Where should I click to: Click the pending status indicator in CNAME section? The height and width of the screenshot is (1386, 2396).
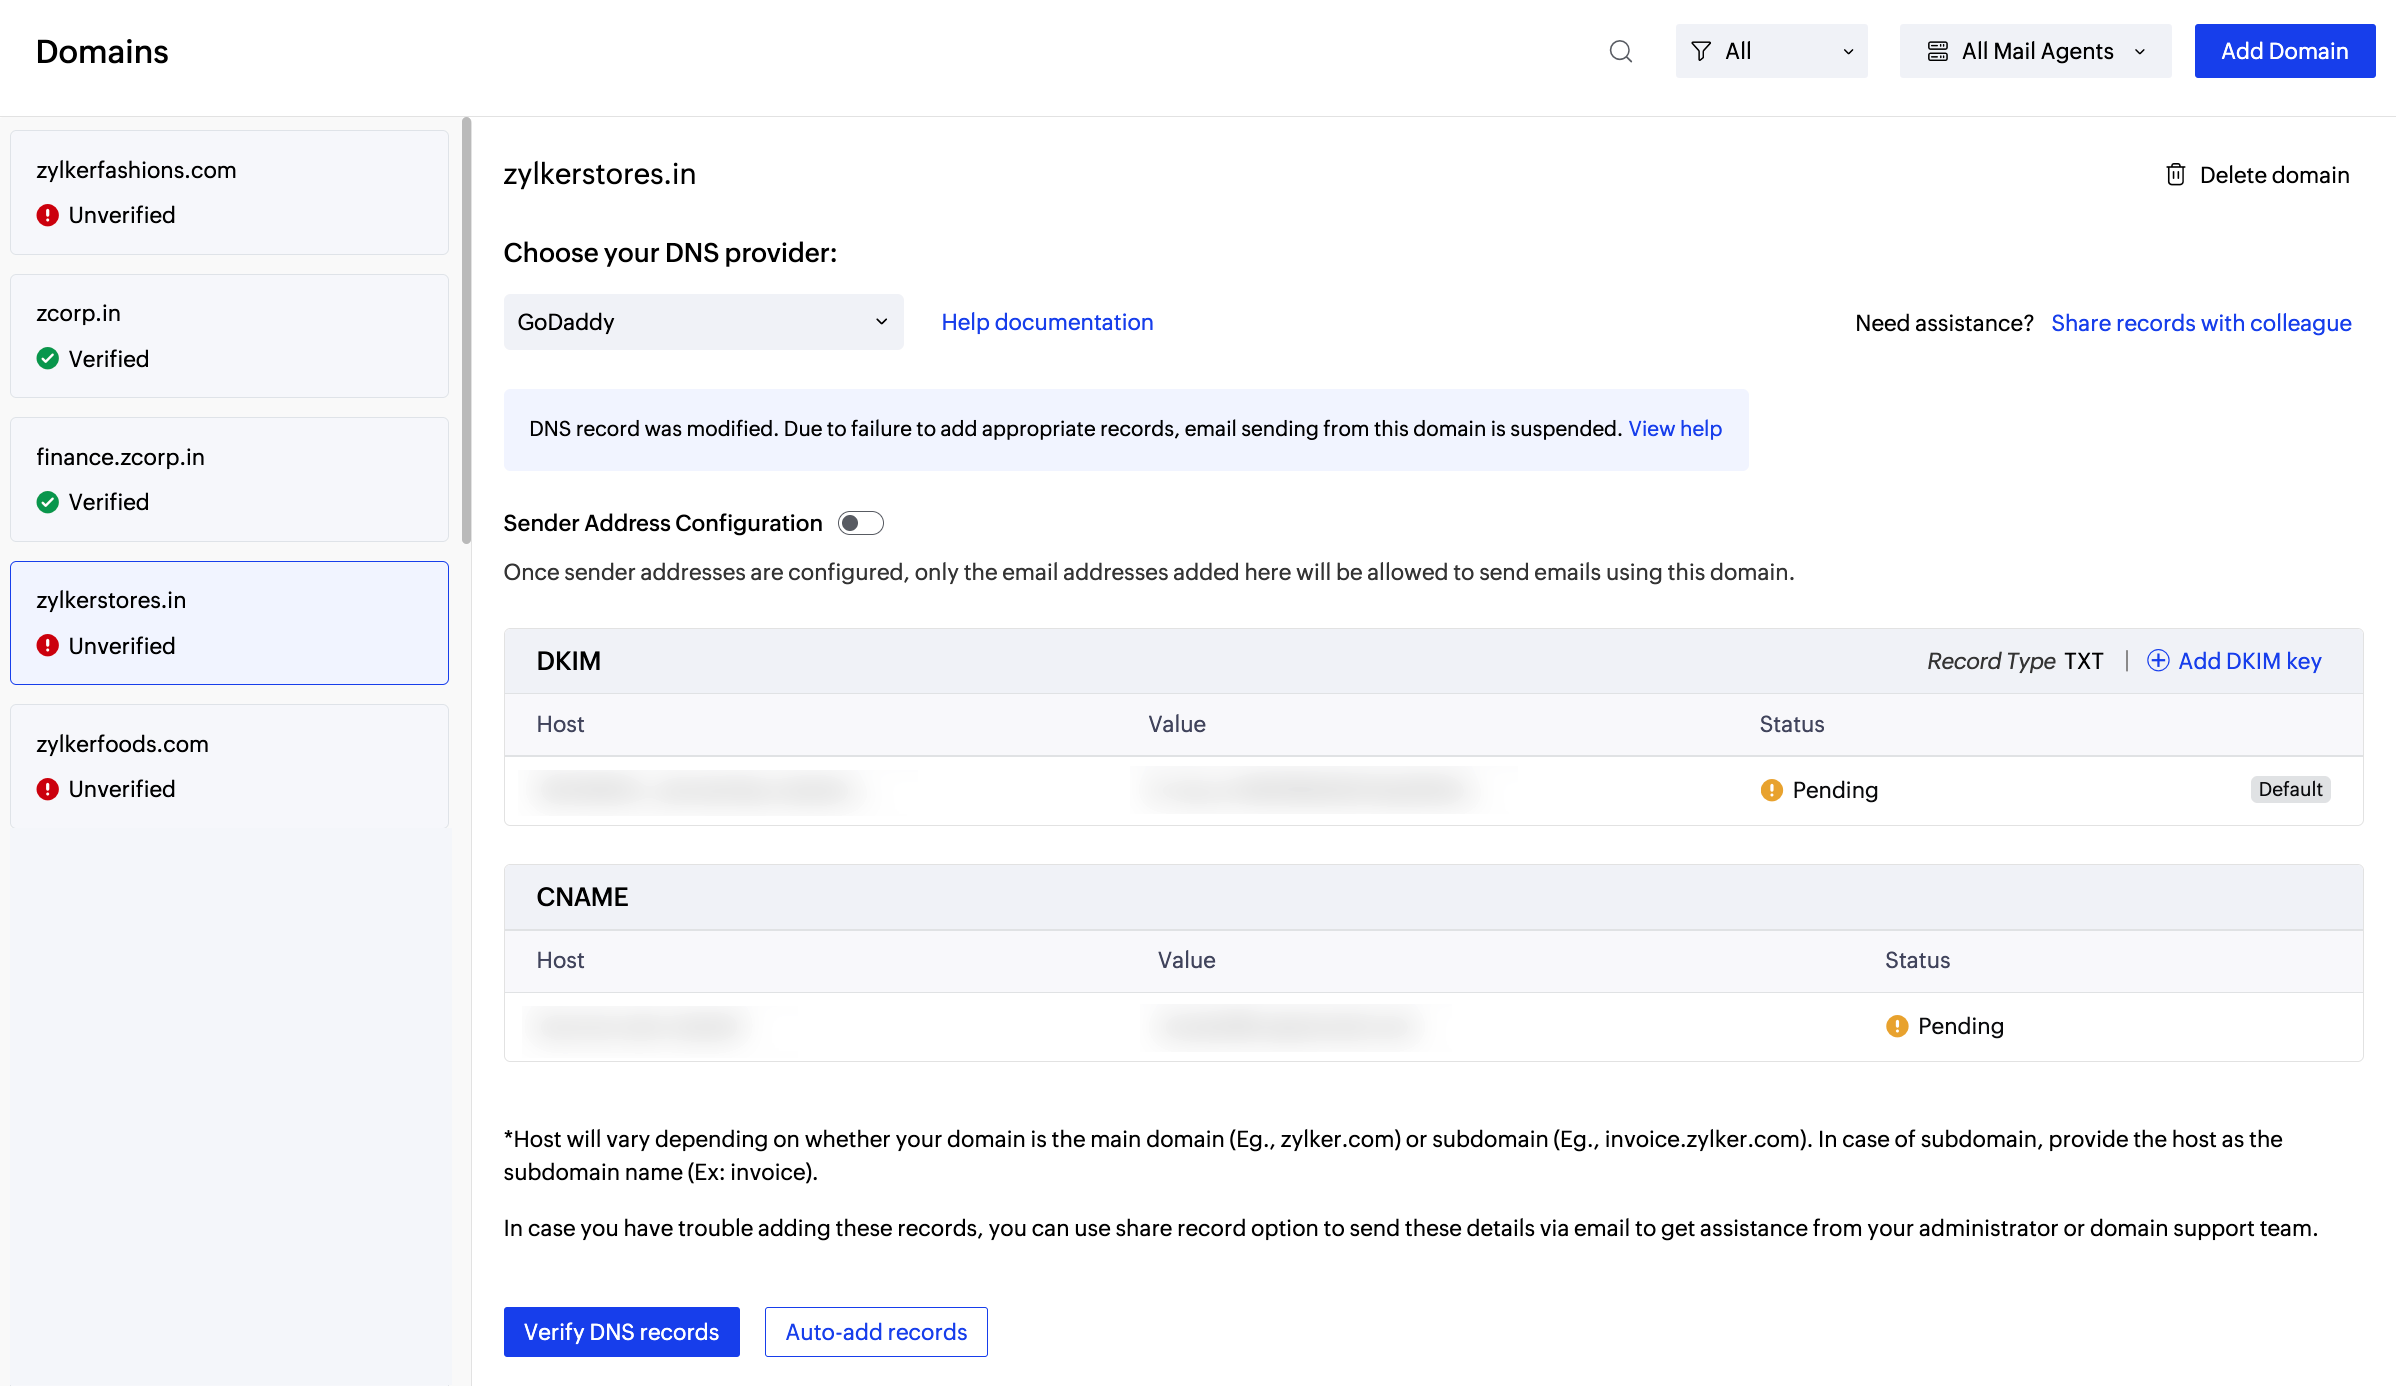pyautogui.click(x=1898, y=1025)
